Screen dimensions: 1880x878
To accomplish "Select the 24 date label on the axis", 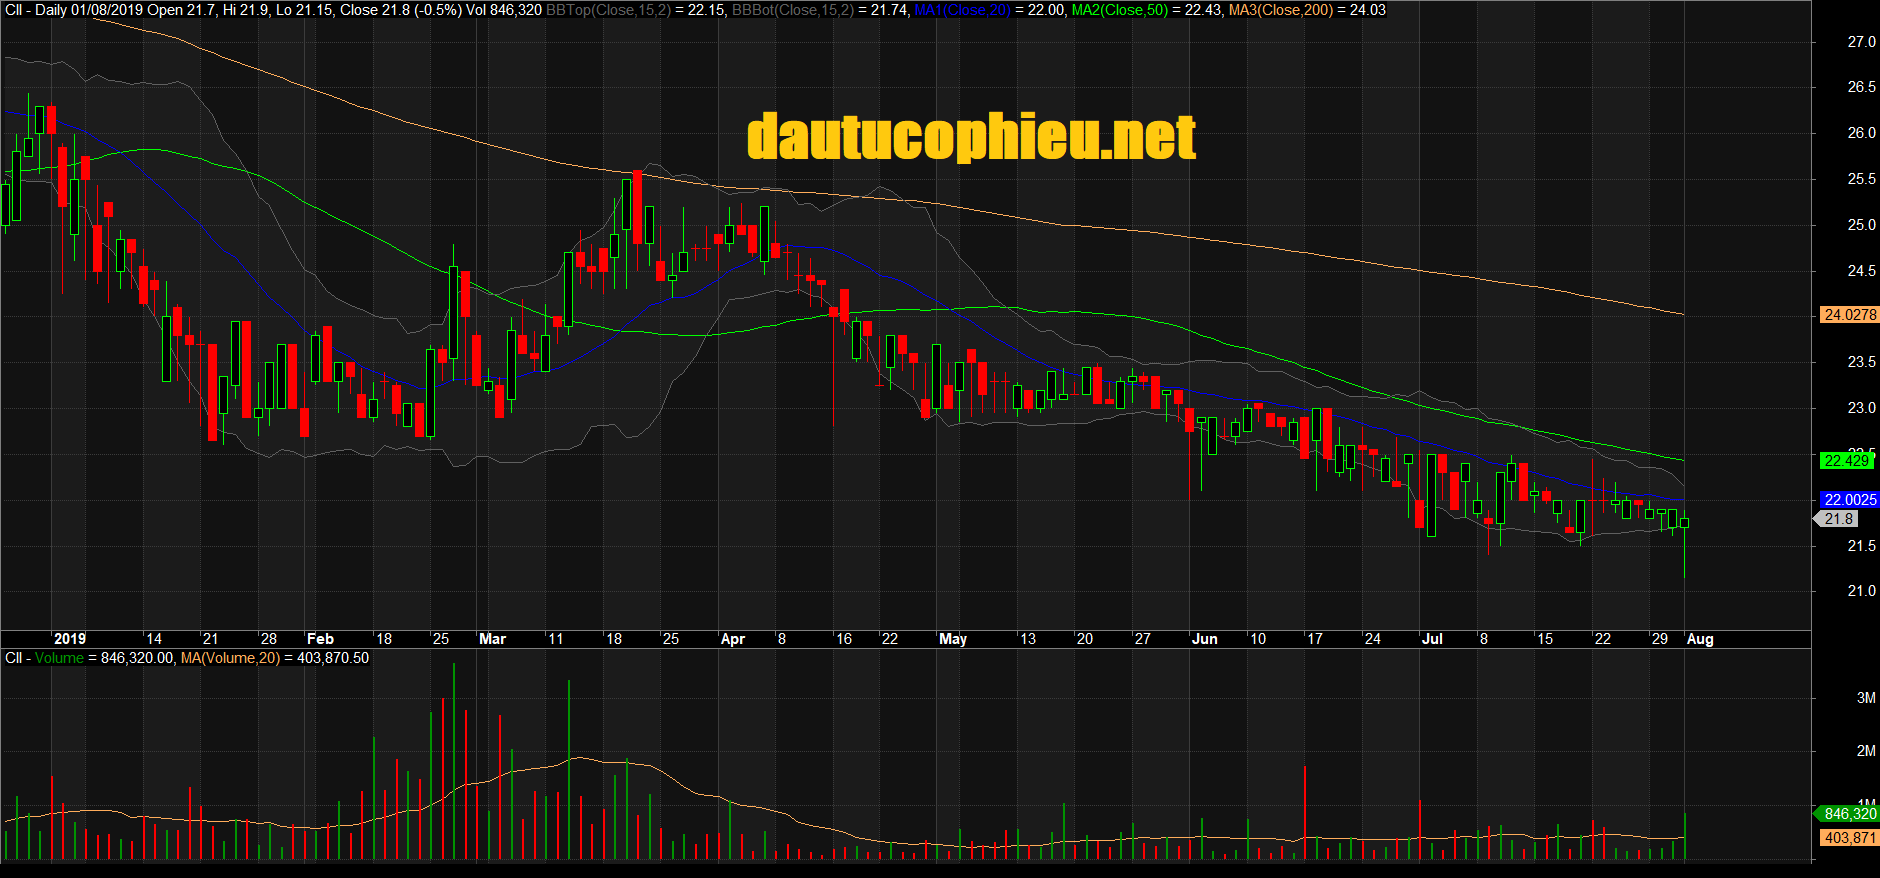I will point(1373,639).
